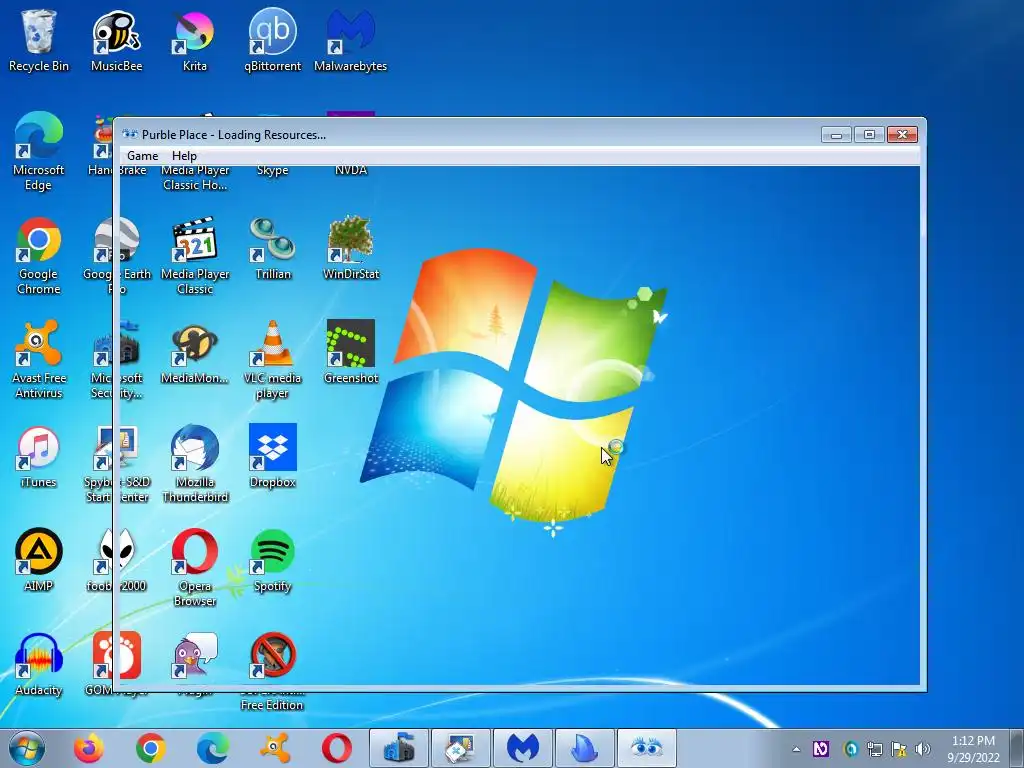This screenshot has width=1024, height=768.
Task: Select the VLC media player cone icon
Action: (272, 344)
